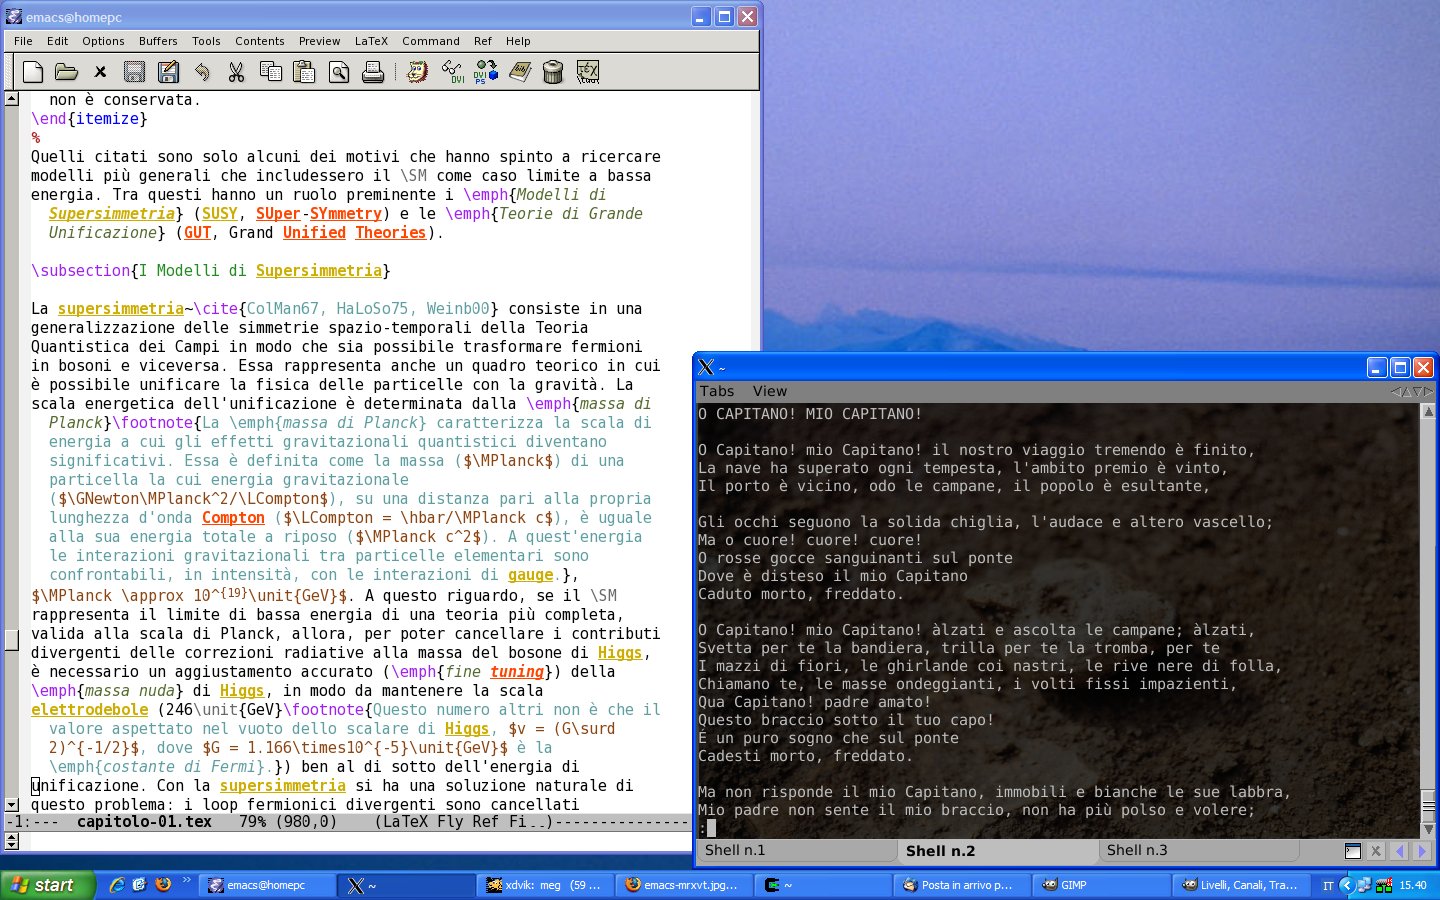Open the LaTeX menu
The image size is (1440, 900).
[x=371, y=41]
